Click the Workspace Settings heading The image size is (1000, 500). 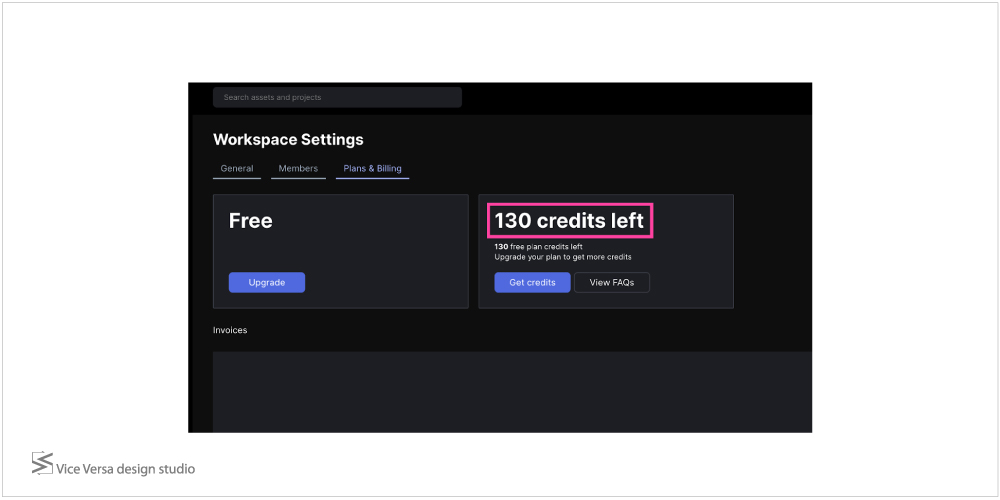288,140
